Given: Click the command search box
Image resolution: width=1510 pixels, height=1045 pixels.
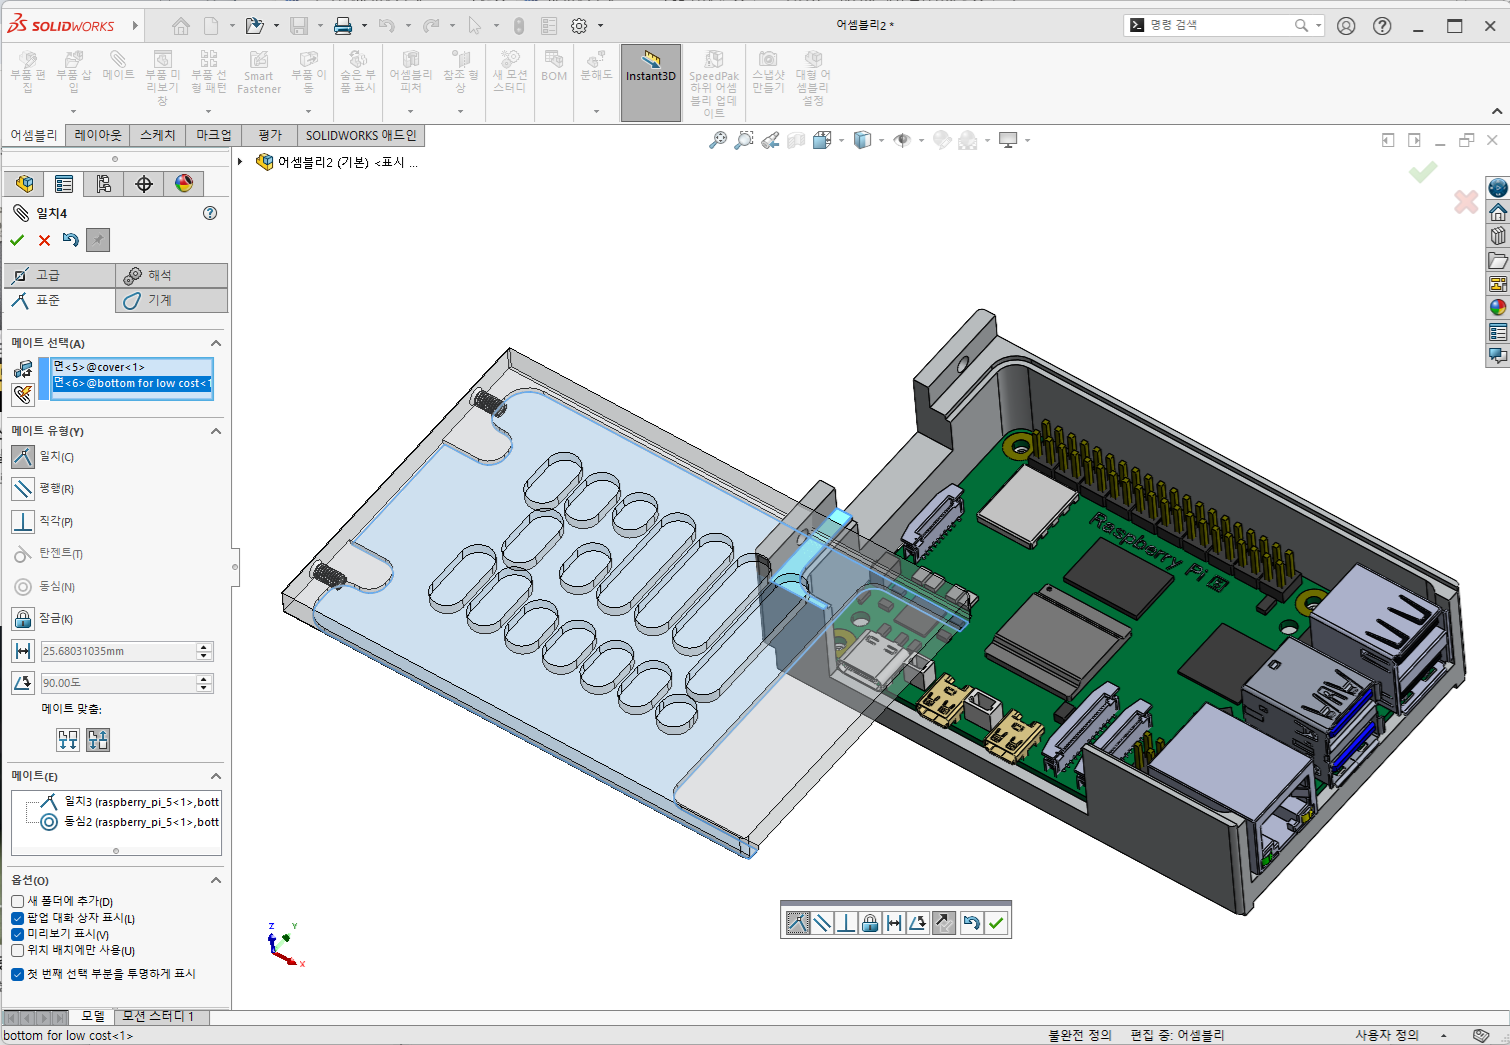Looking at the screenshot, I should [x=1224, y=25].
